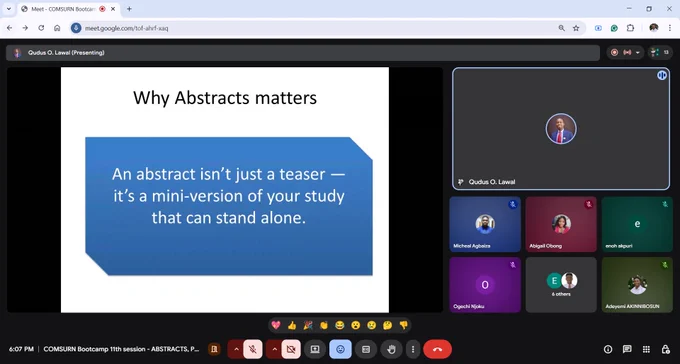Click the 6:07 PM clock text

point(21,349)
